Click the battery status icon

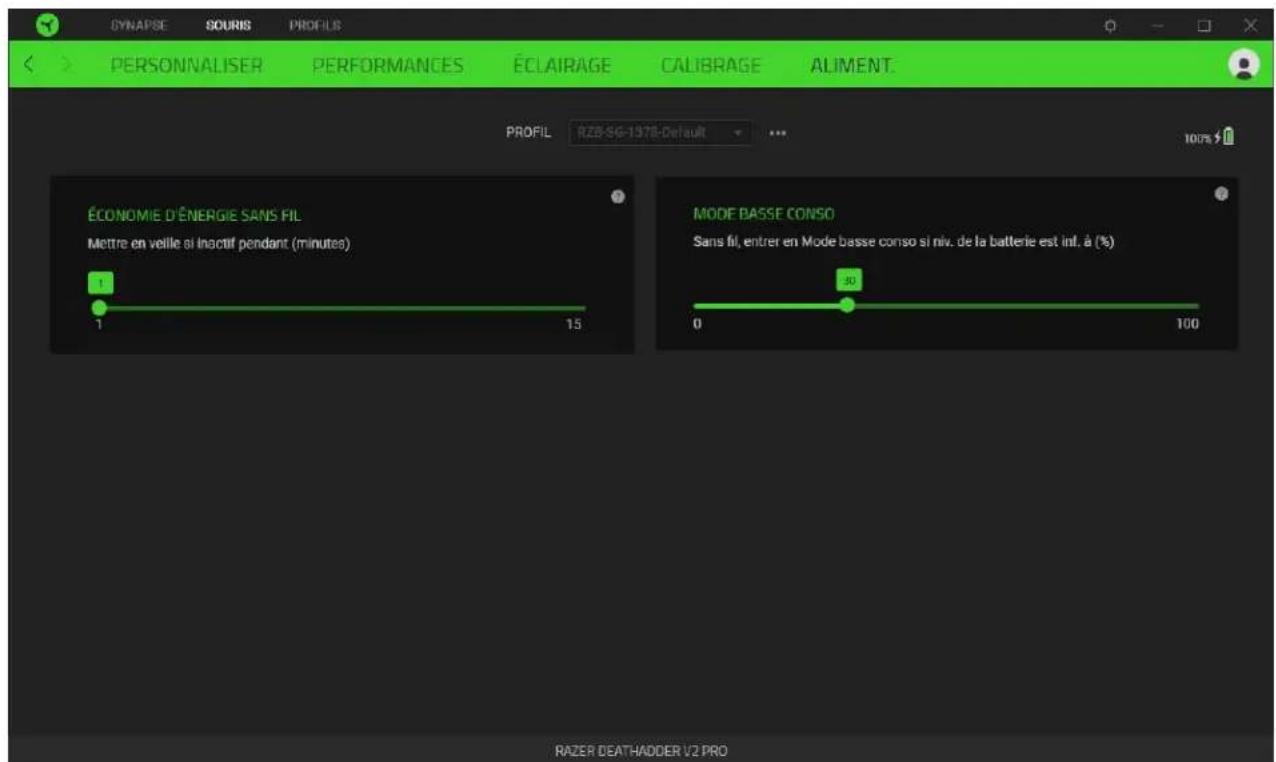[1228, 136]
